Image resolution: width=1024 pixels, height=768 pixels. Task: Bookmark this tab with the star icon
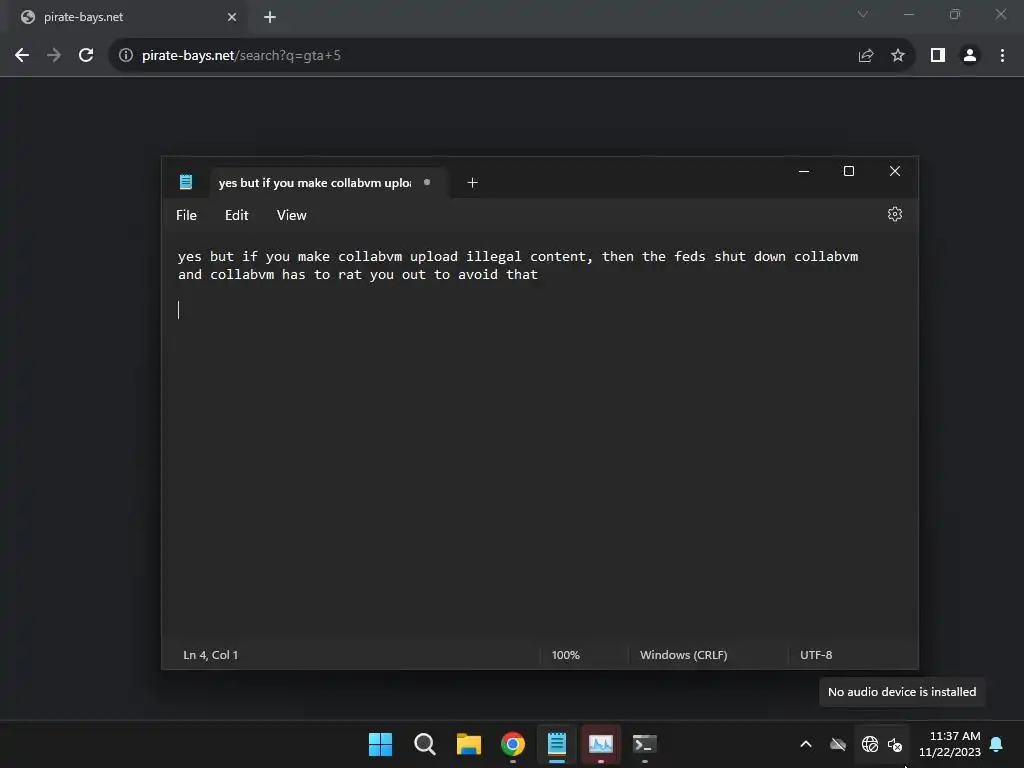[898, 56]
